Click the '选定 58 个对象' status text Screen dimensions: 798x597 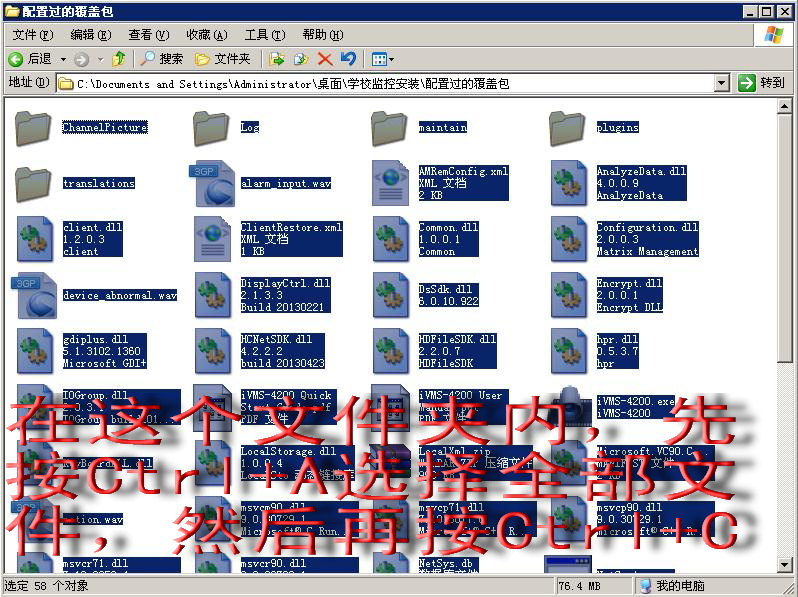pos(46,586)
